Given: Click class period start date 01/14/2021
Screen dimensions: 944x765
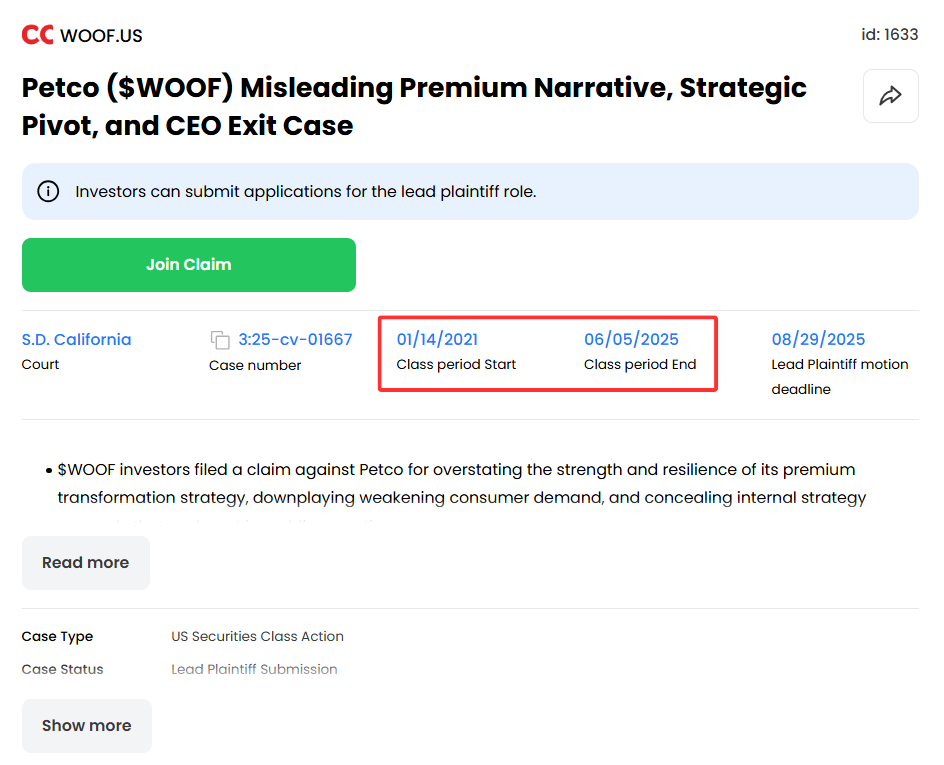Looking at the screenshot, I should coord(437,339).
